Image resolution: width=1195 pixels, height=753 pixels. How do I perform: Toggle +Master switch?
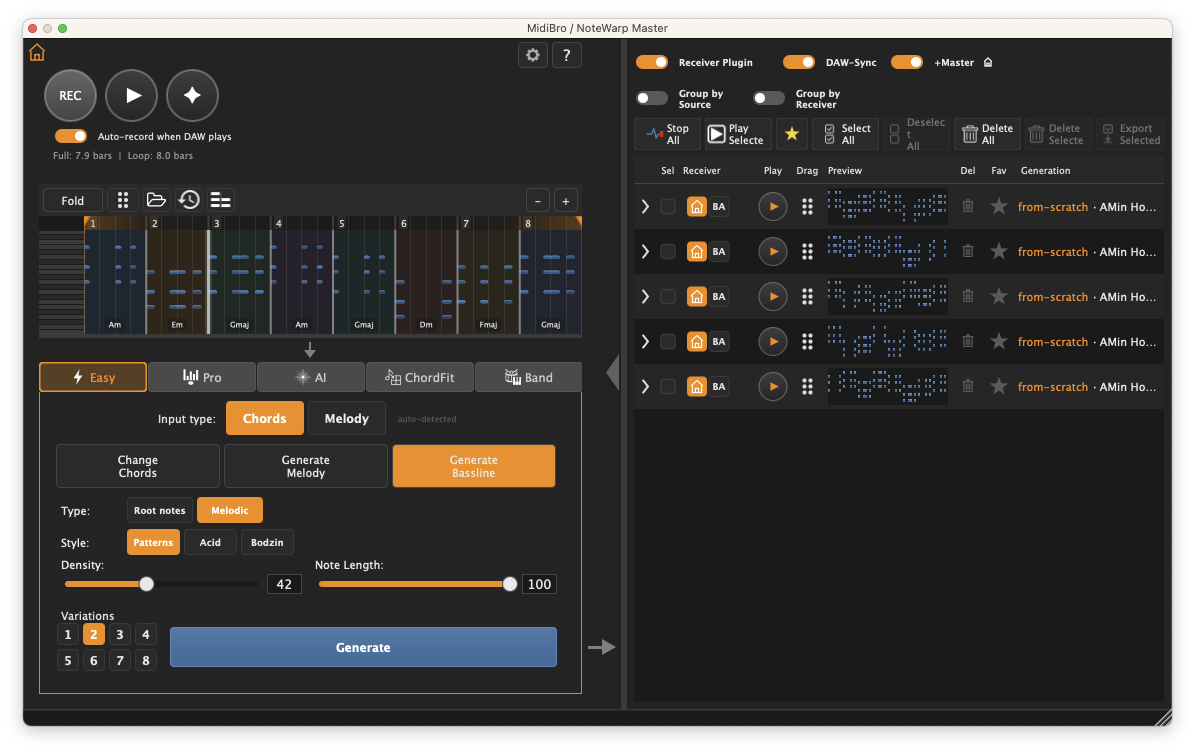pos(907,62)
